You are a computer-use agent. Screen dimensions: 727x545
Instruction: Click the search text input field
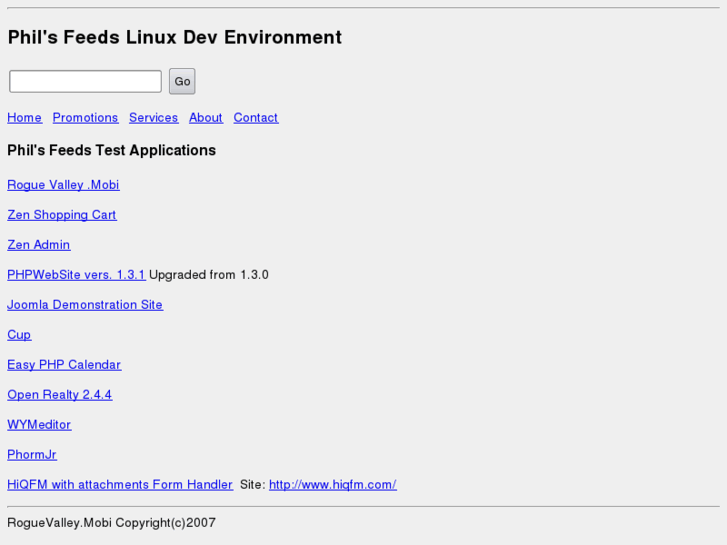tap(85, 81)
